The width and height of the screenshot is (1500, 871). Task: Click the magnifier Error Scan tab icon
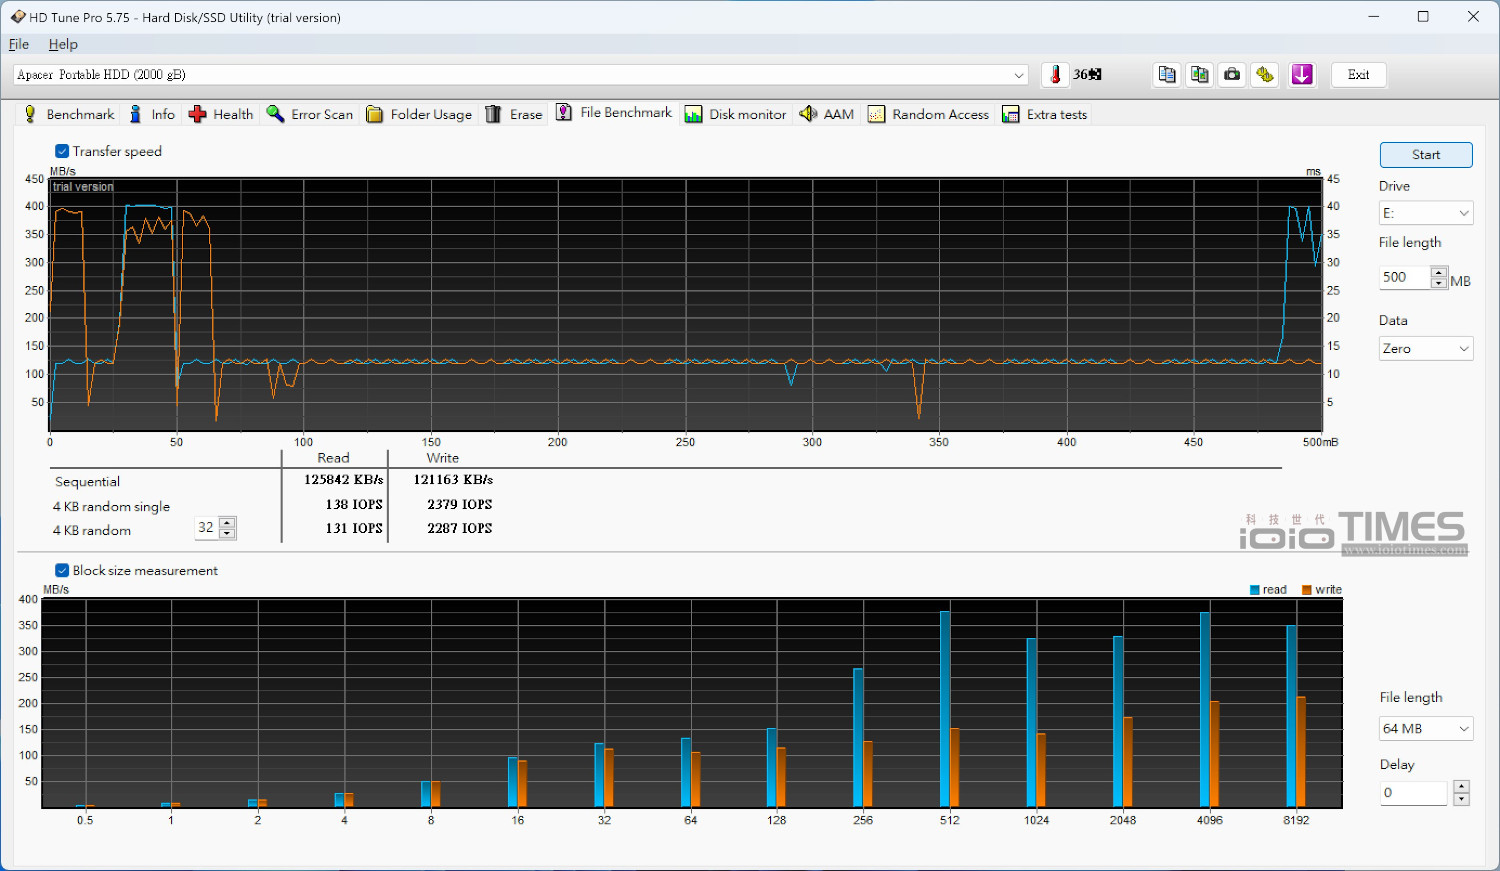point(275,114)
